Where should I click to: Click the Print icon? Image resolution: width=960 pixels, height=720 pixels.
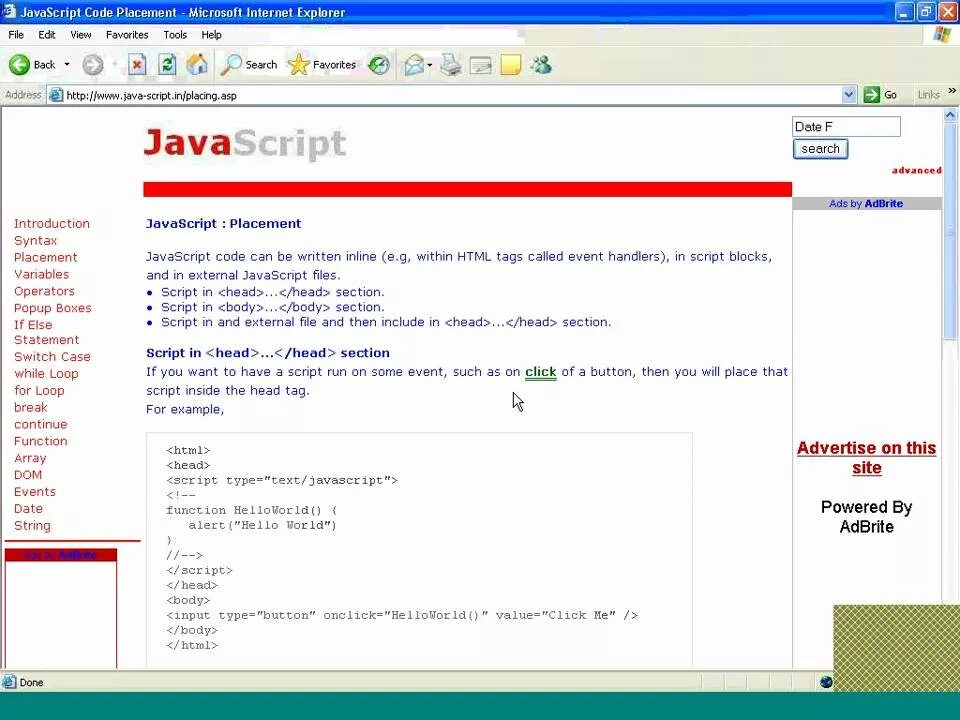pos(451,64)
